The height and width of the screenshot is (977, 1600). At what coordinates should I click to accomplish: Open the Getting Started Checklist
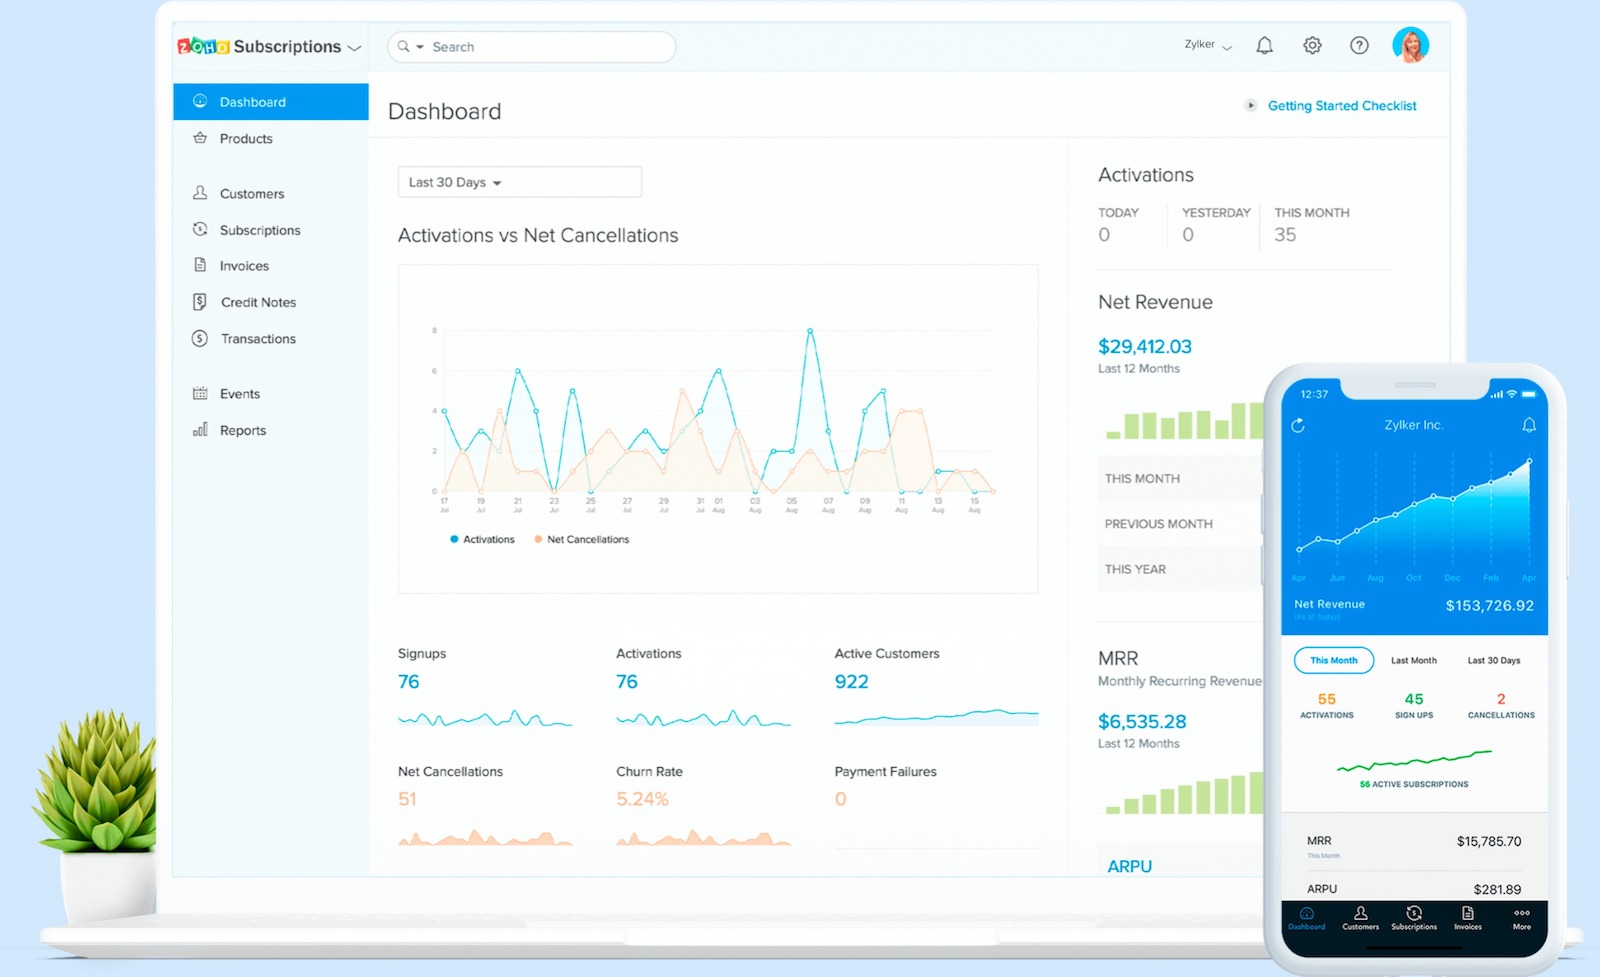click(1342, 106)
